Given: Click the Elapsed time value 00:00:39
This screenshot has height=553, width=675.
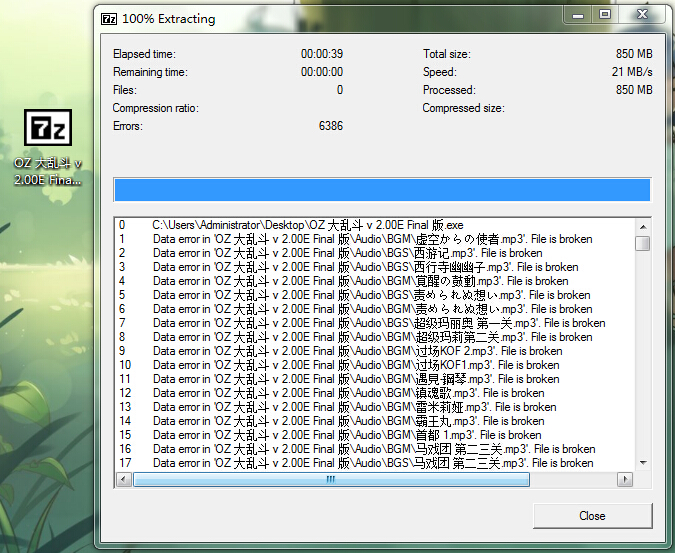Looking at the screenshot, I should [322, 54].
